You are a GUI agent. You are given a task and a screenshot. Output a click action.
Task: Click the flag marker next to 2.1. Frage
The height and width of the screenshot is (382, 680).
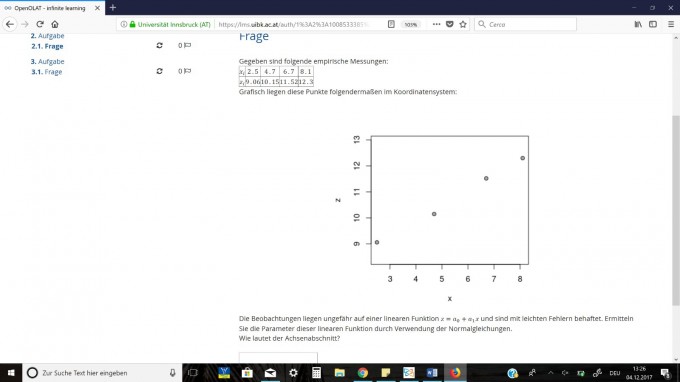[187, 45]
